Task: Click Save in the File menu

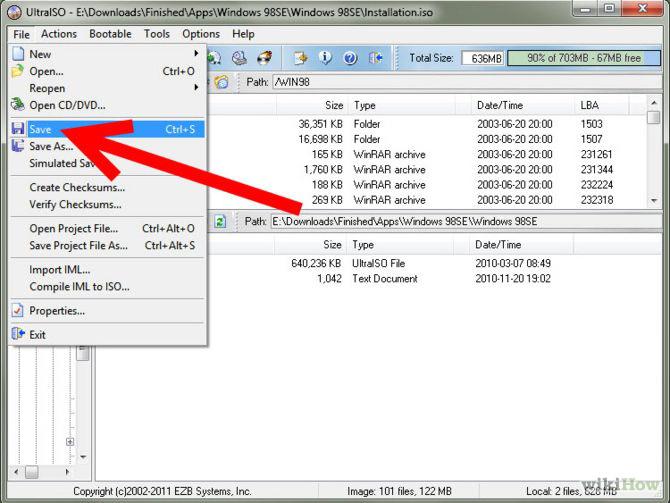Action: [x=107, y=129]
